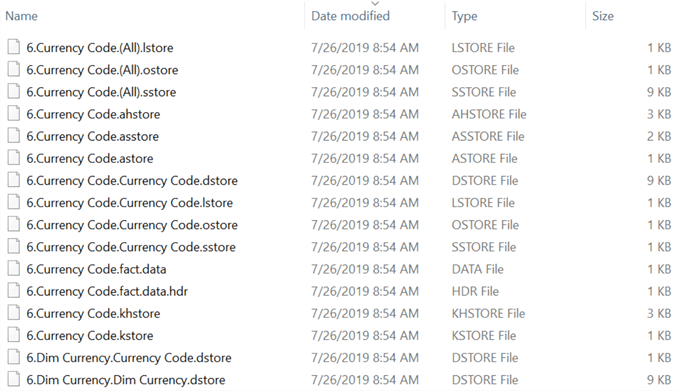
Task: Click file icon of 6.Currency Code.astore
Action: (13, 158)
